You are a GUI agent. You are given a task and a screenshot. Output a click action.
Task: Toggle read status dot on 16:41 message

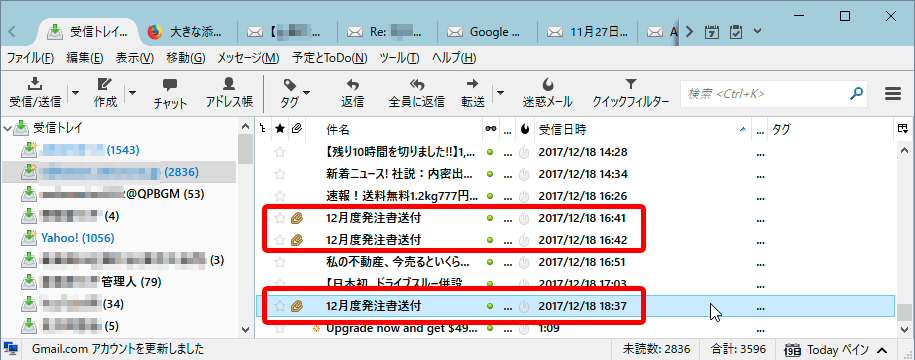tap(490, 218)
